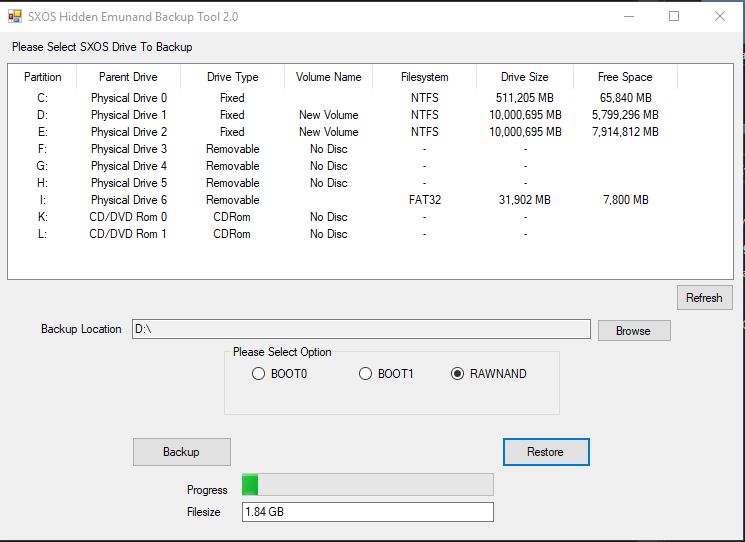
Task: Click Physical Drive 6 cell
Action: coord(129,200)
